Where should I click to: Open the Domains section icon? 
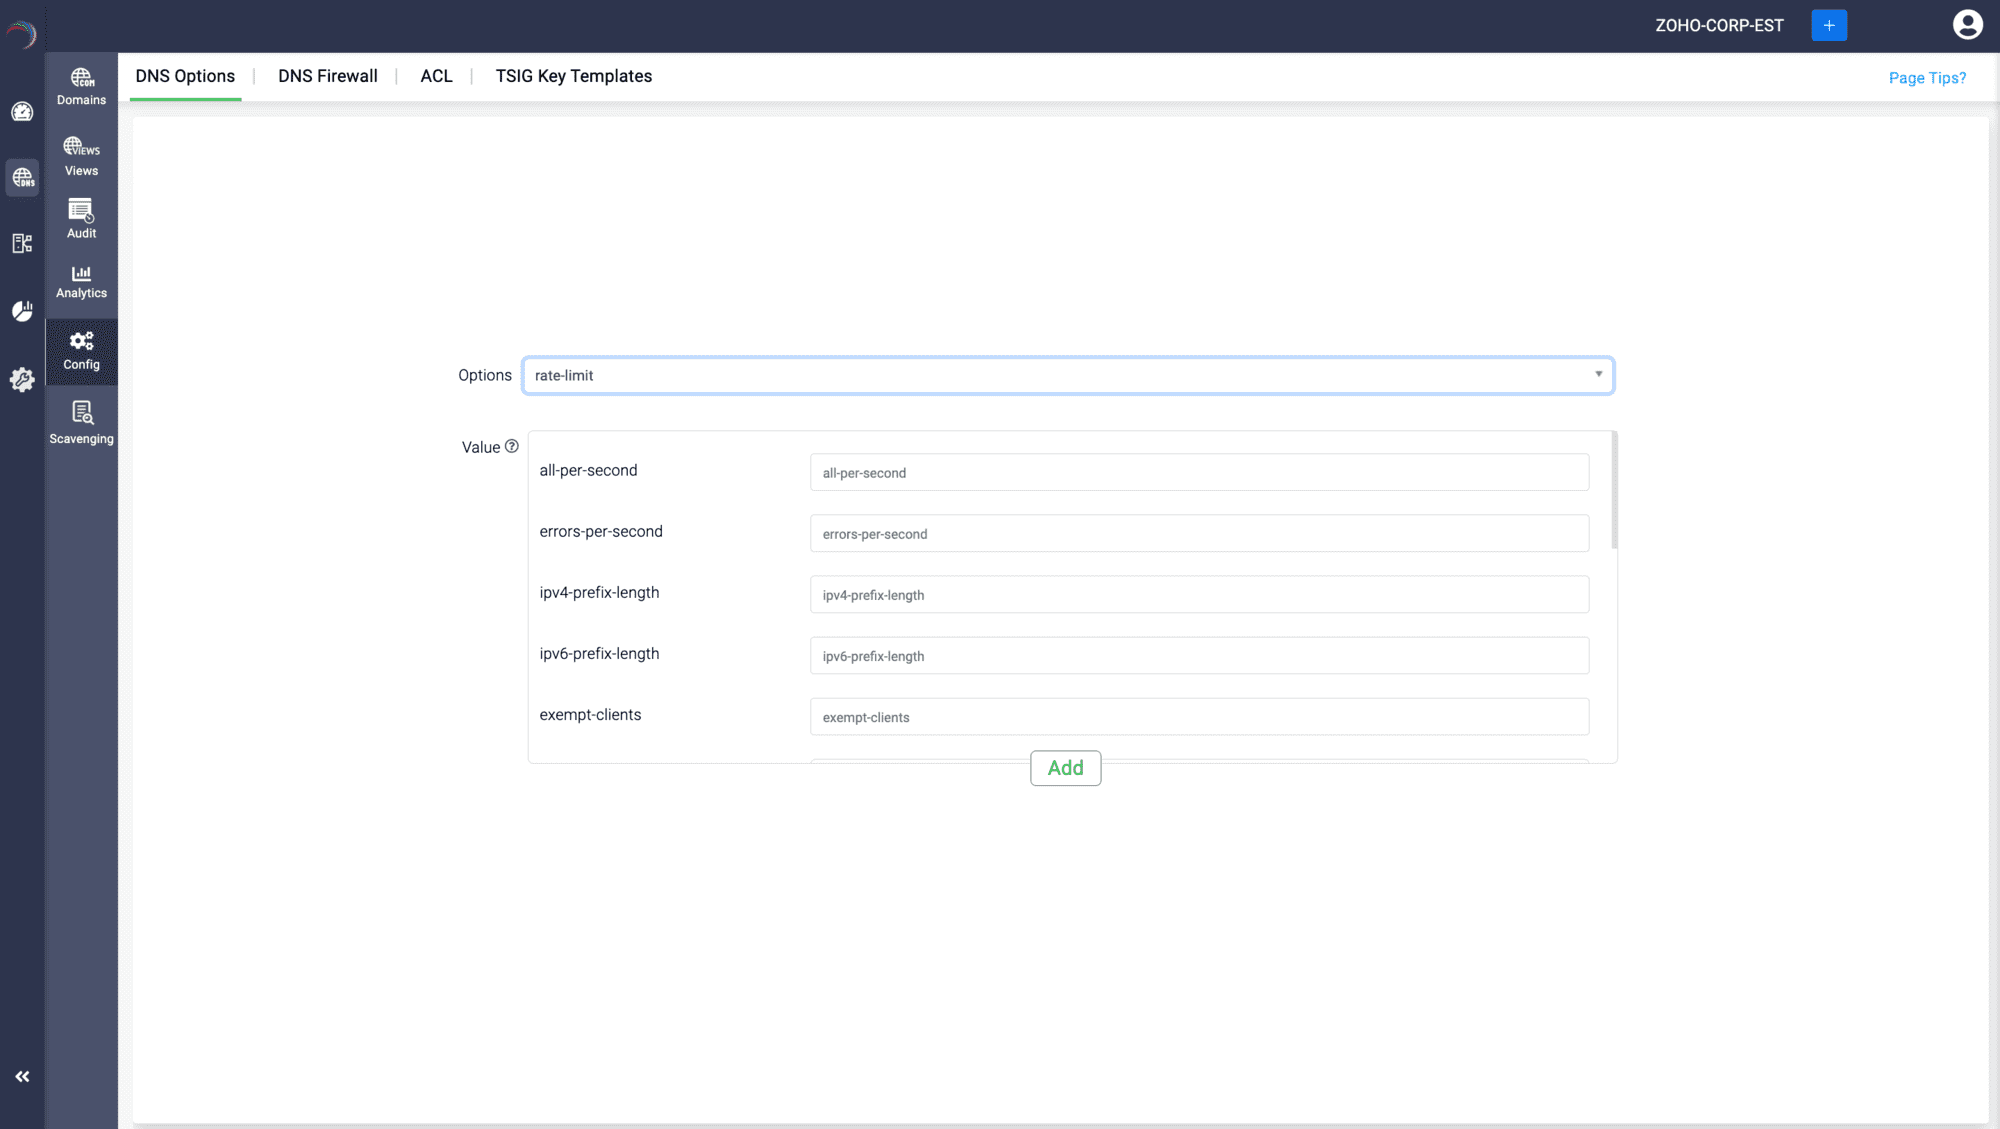pos(81,86)
